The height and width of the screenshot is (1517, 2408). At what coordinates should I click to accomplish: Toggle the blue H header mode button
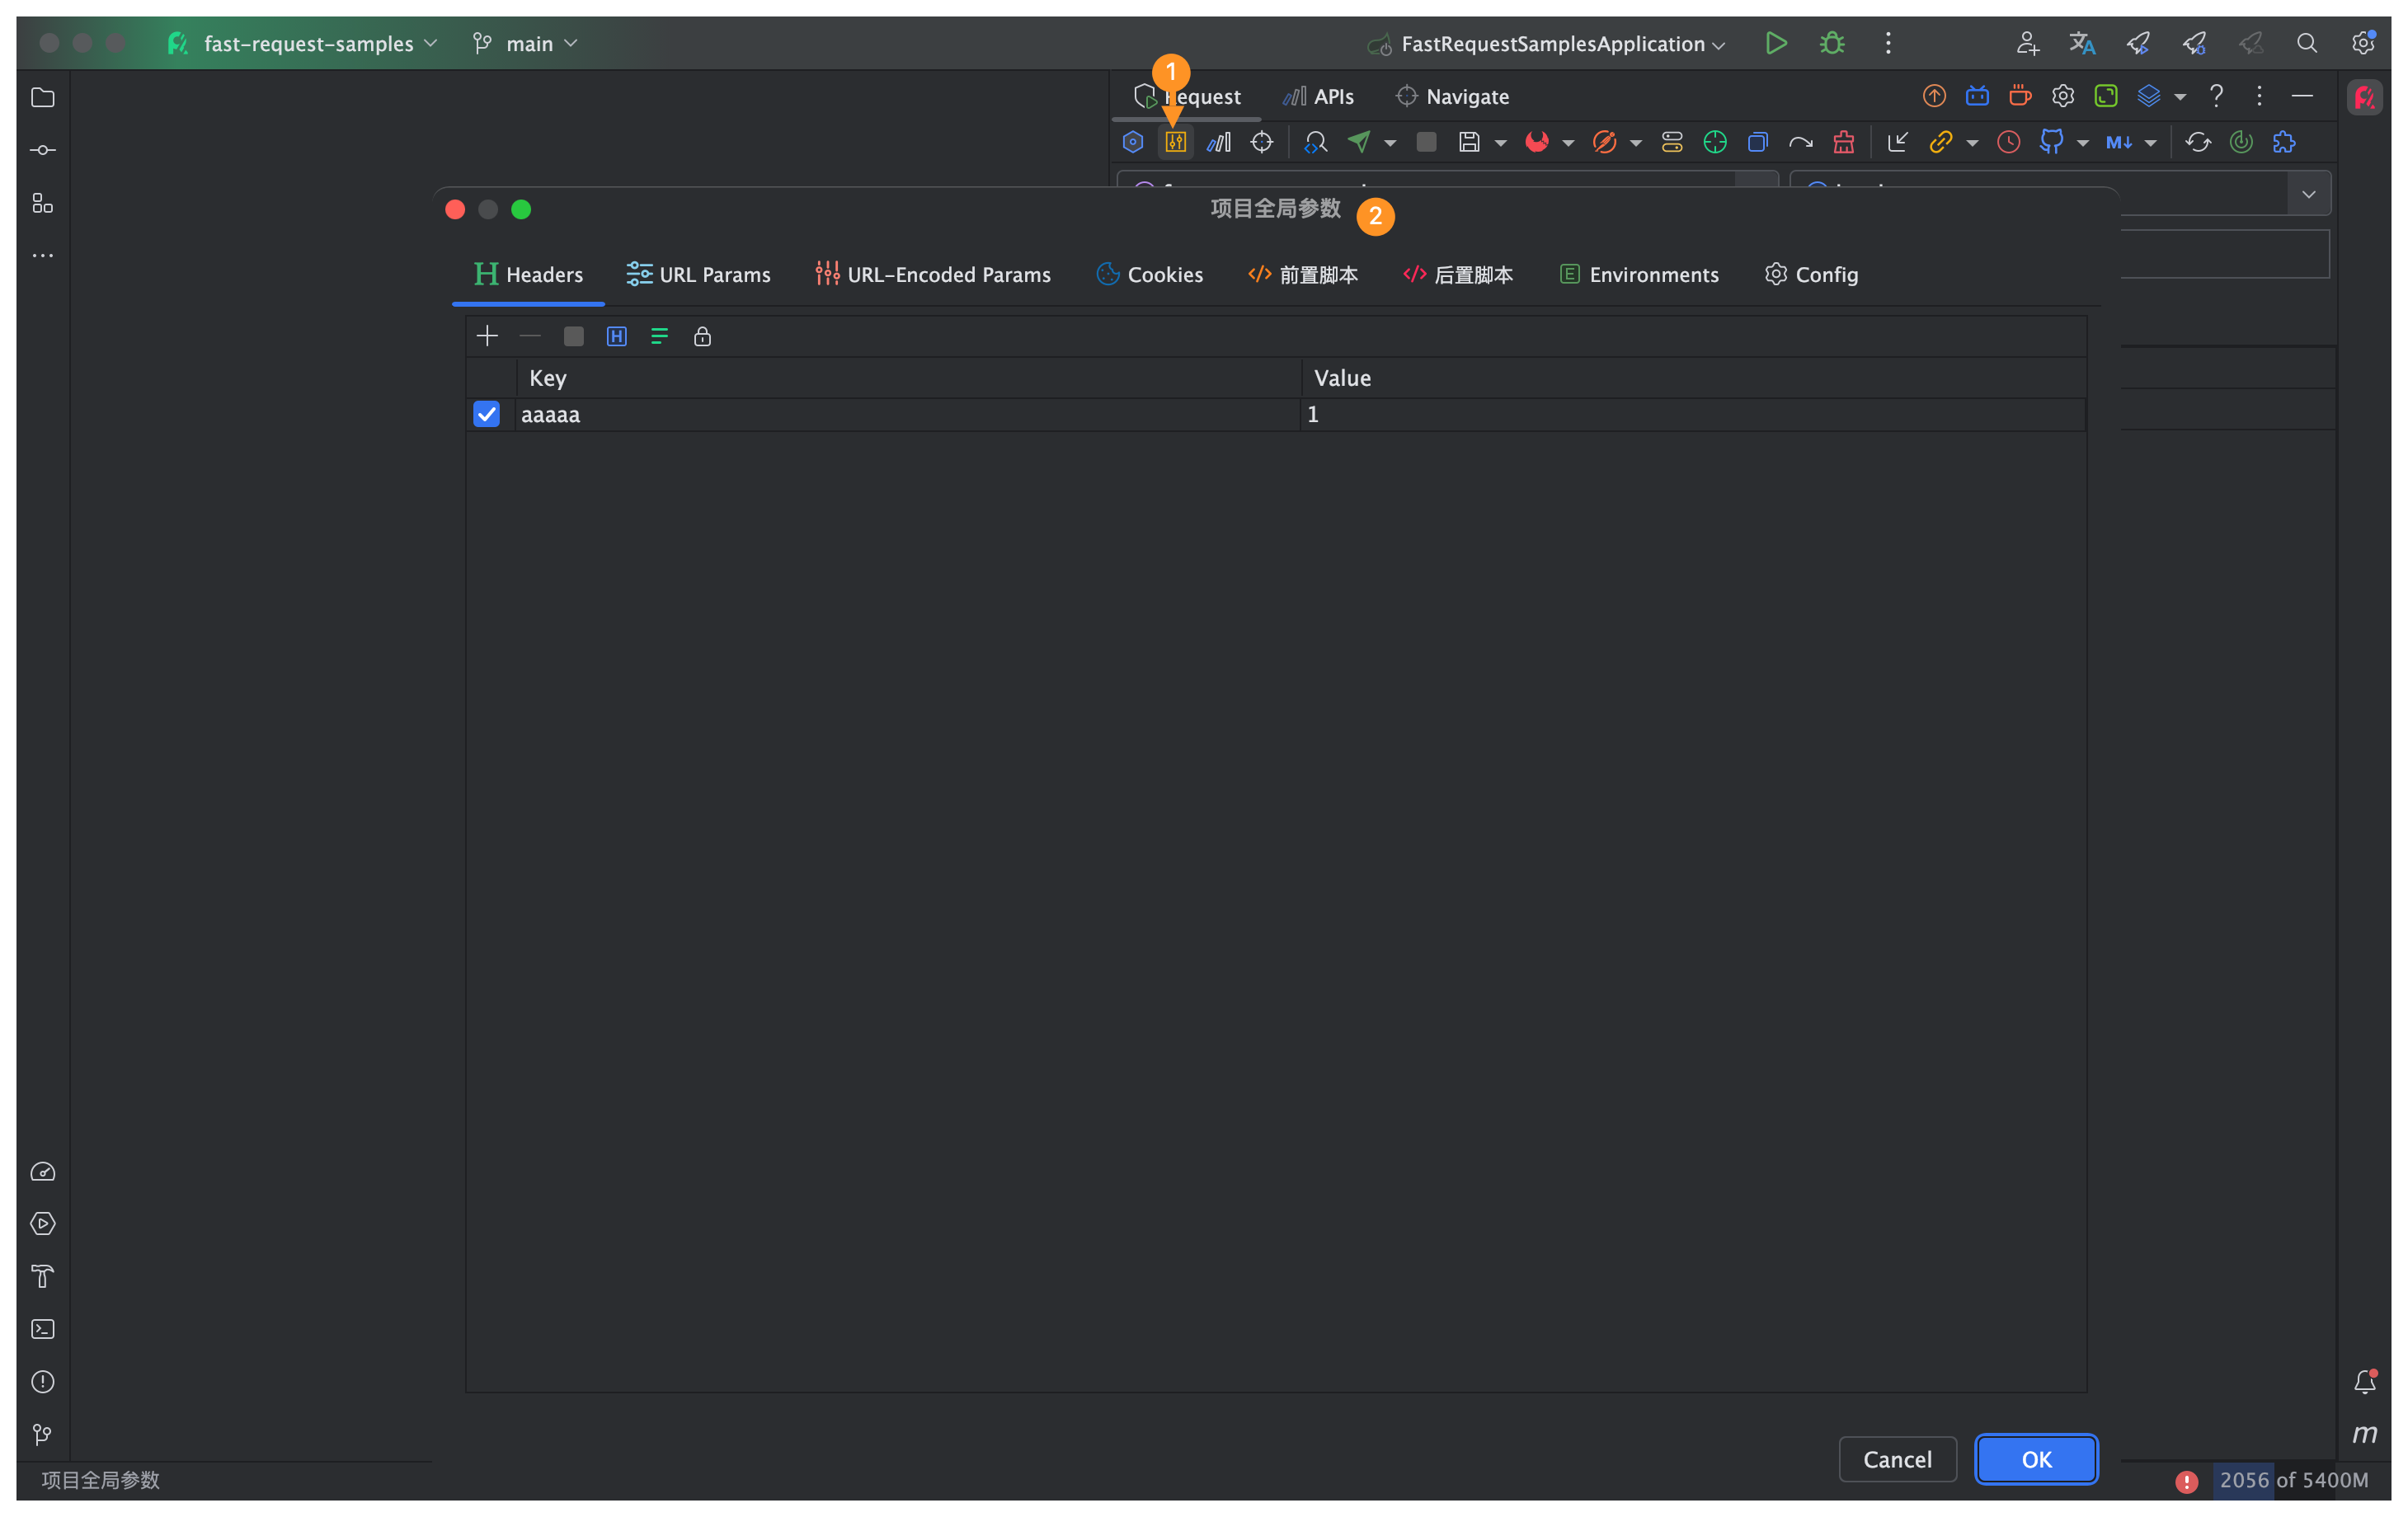click(616, 336)
